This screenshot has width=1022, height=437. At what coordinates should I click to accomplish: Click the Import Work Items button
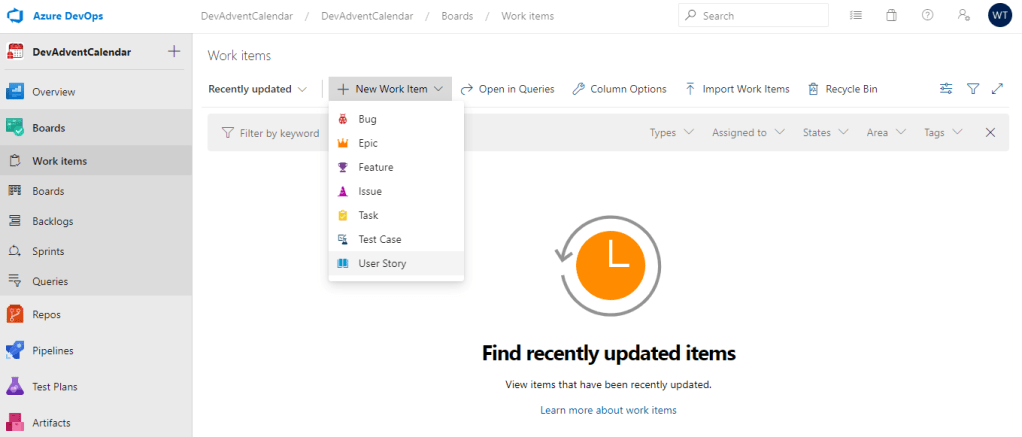pos(737,89)
